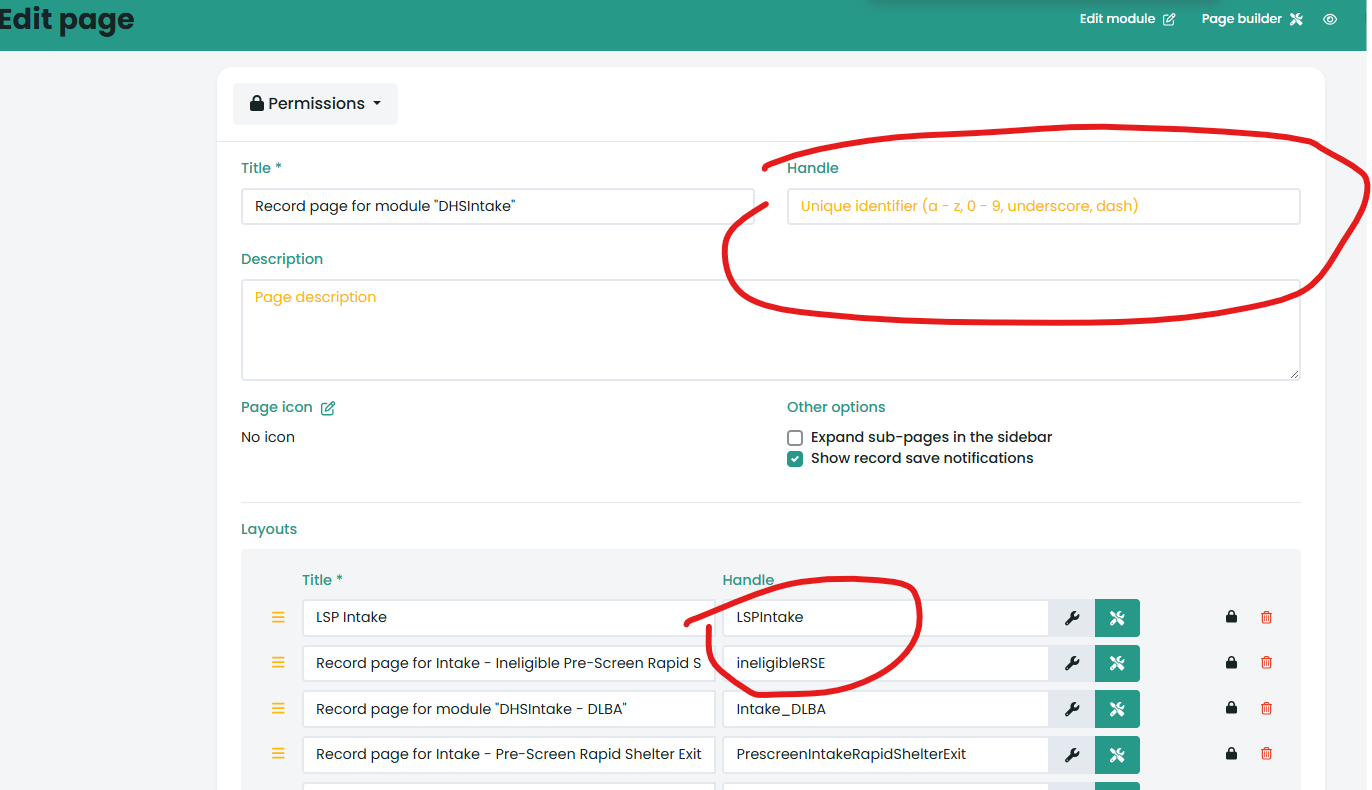Screen dimensions: 1372x790
Task: Enable Expand sub-pages in the sidebar
Action: [795, 438]
